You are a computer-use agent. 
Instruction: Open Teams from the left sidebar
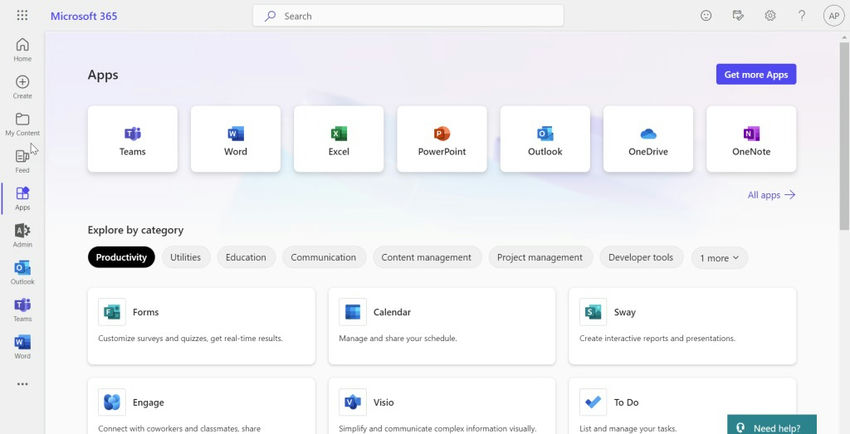(22, 310)
